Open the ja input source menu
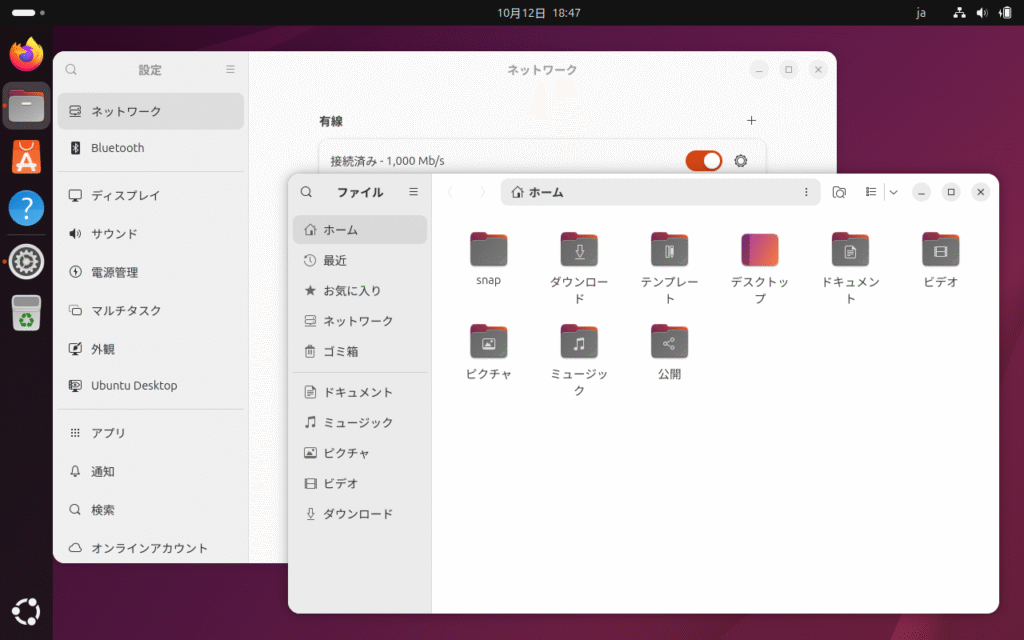The image size is (1024, 640). tap(921, 13)
